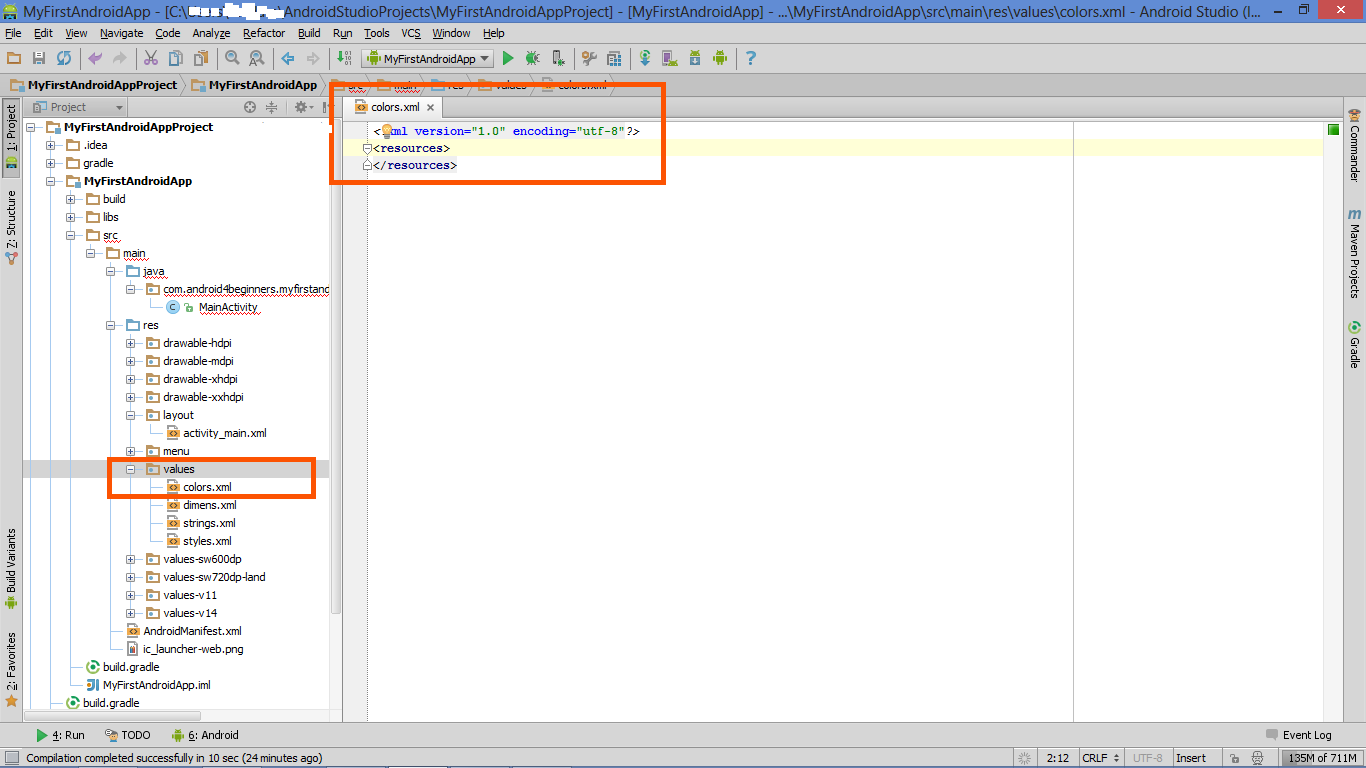Open the Analyze menu
Viewport: 1366px width, 768px height.
[211, 33]
